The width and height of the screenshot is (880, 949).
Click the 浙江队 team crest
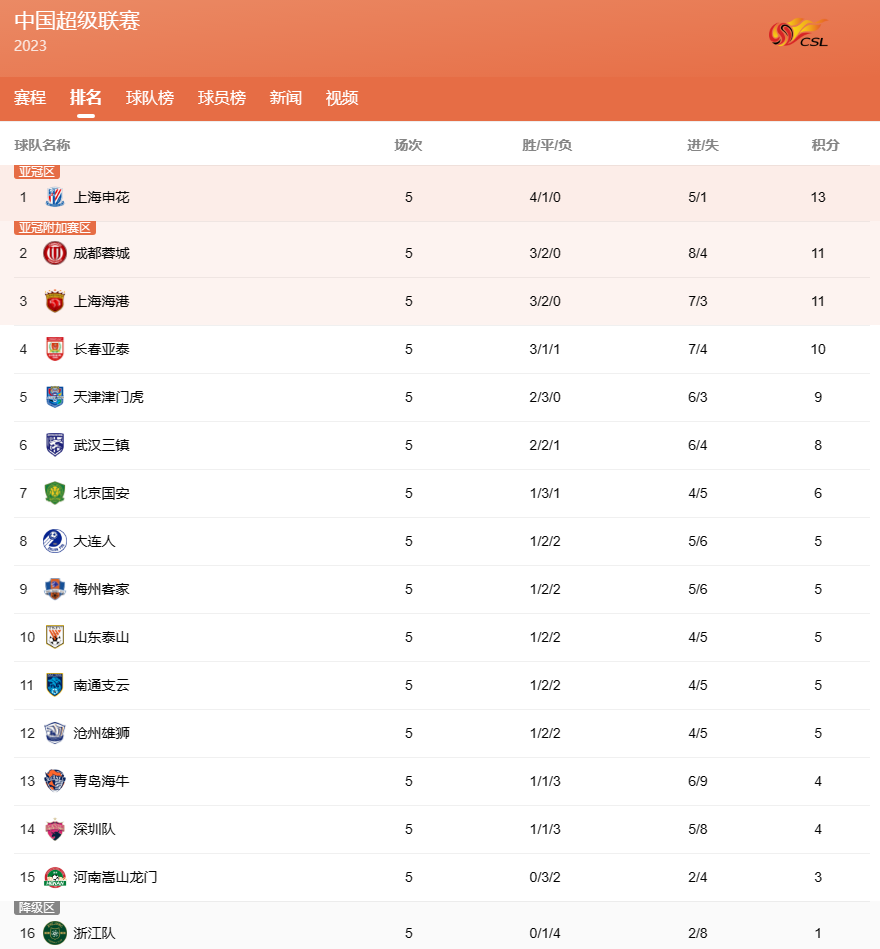pos(54,933)
